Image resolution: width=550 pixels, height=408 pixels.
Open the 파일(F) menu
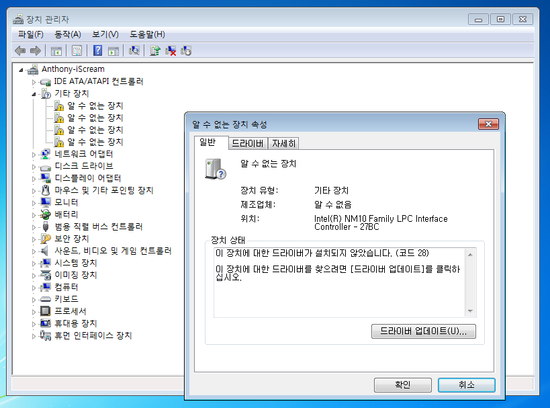[31, 34]
